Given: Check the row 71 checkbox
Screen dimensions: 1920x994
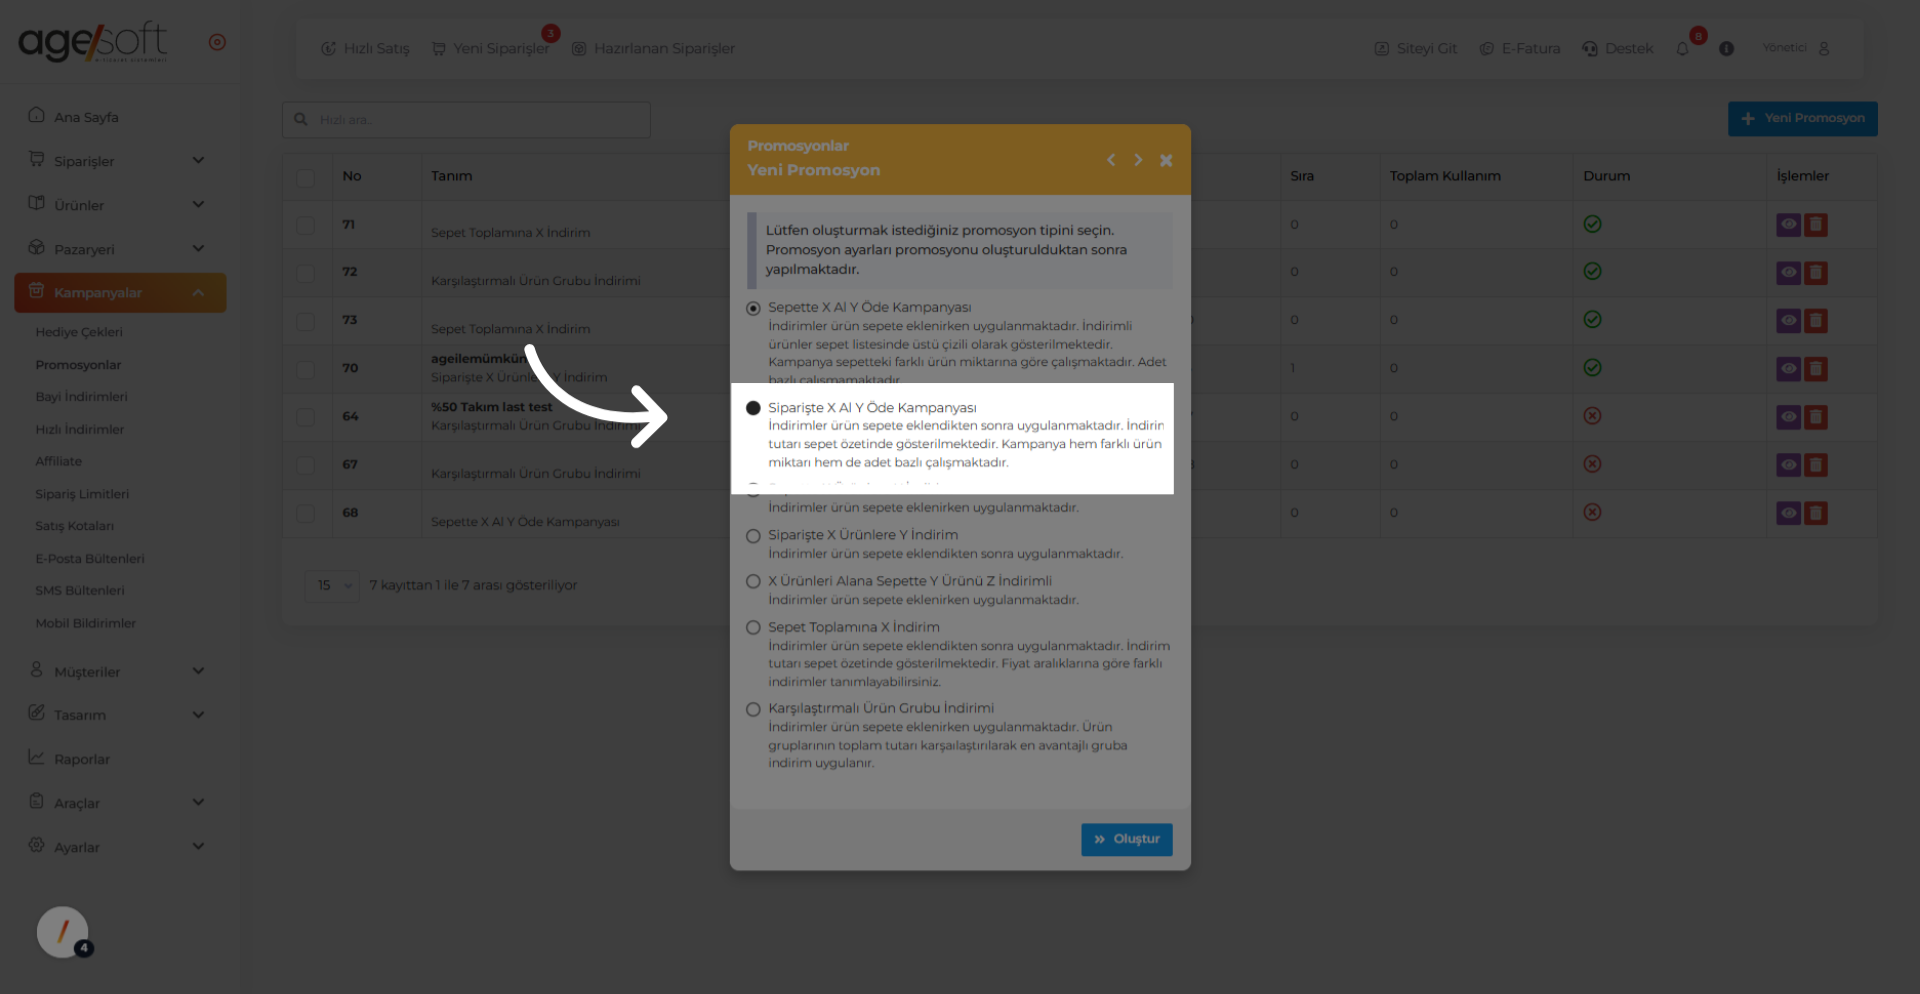Looking at the screenshot, I should [x=306, y=226].
